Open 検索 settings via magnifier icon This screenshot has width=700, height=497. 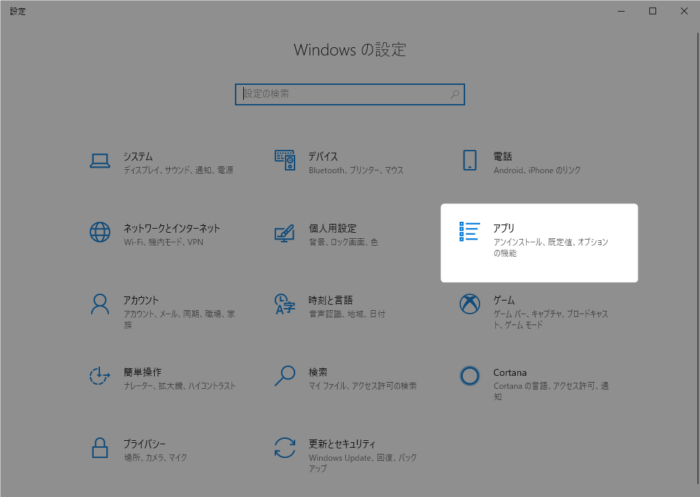[x=285, y=376]
